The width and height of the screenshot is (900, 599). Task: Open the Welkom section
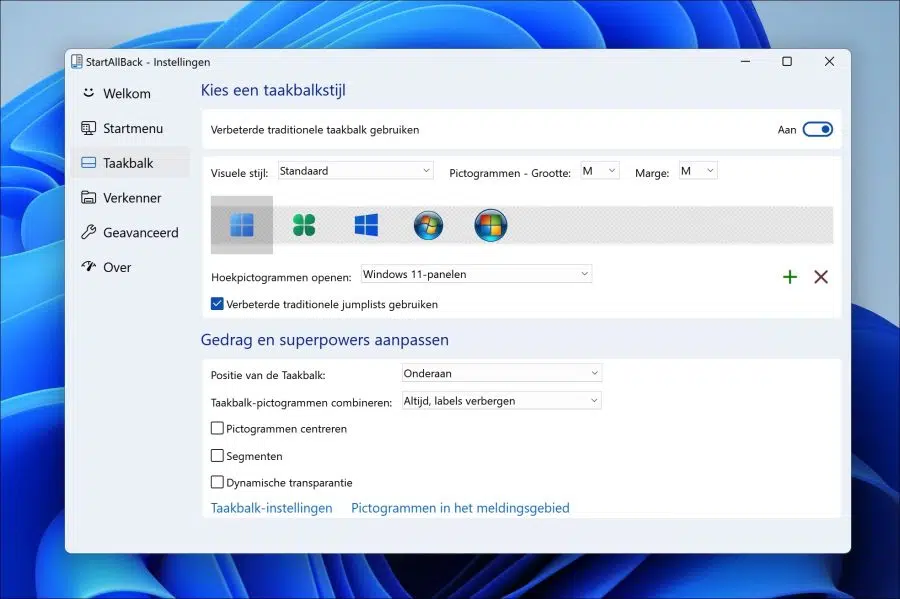[130, 94]
